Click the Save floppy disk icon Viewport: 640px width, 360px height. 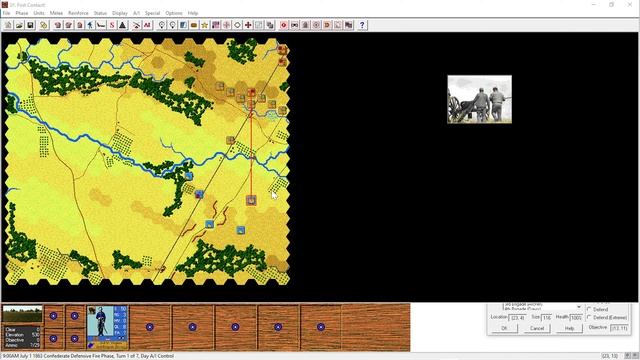pos(30,25)
